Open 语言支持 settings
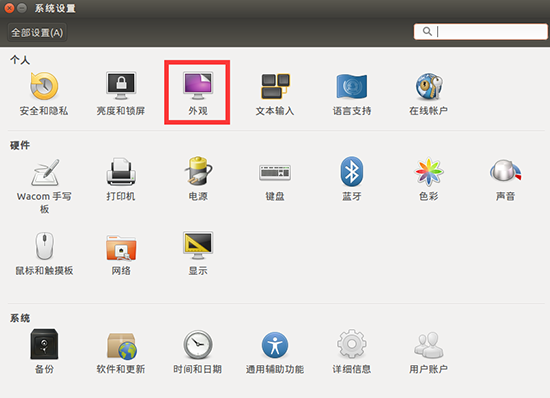 pyautogui.click(x=352, y=94)
